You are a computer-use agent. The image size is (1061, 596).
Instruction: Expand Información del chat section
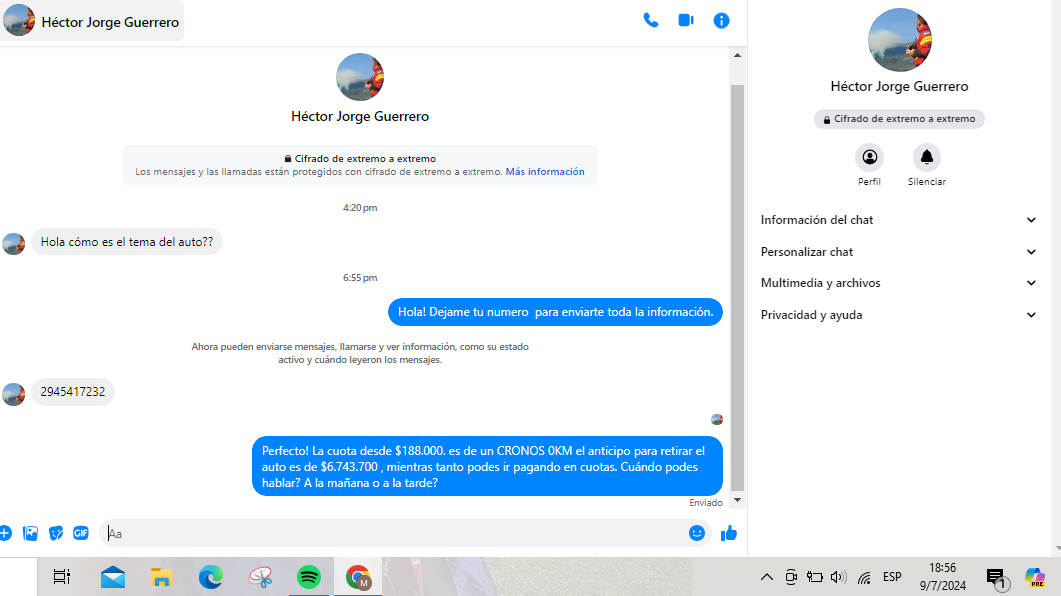(899, 220)
